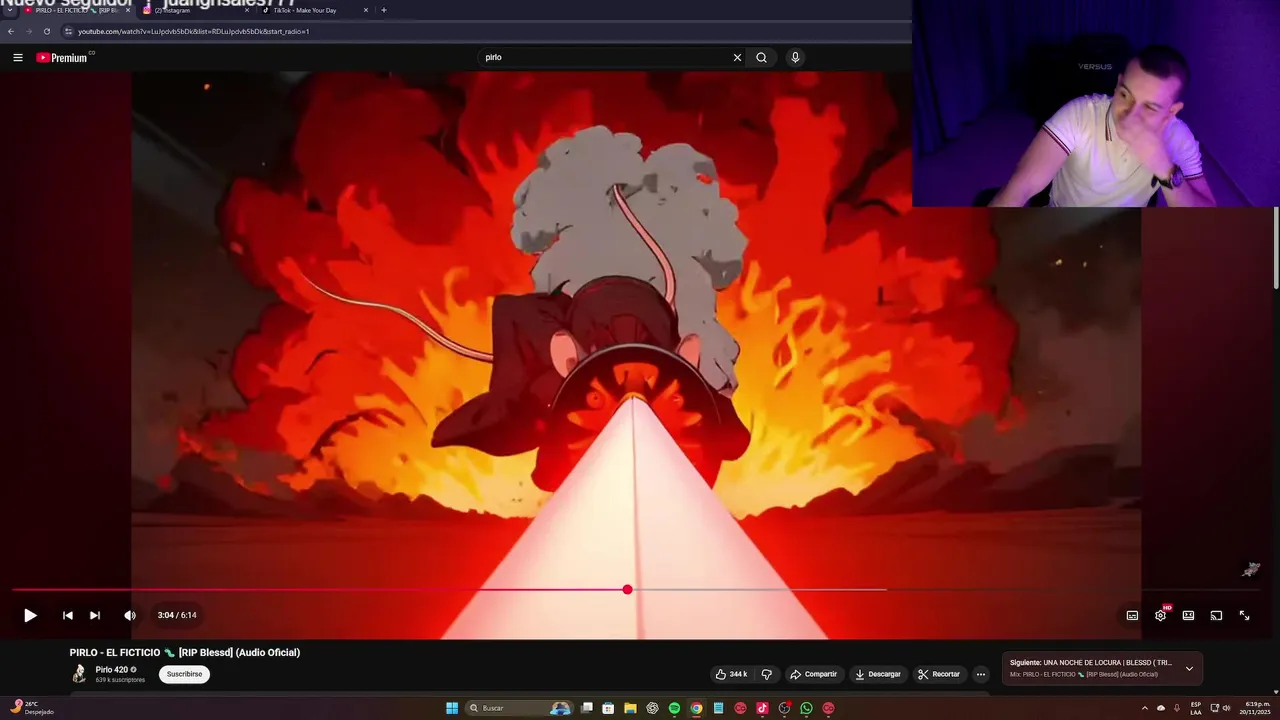Screen dimensions: 1280x720
Task: Enter fullscreen mode in the player
Action: (x=1244, y=615)
